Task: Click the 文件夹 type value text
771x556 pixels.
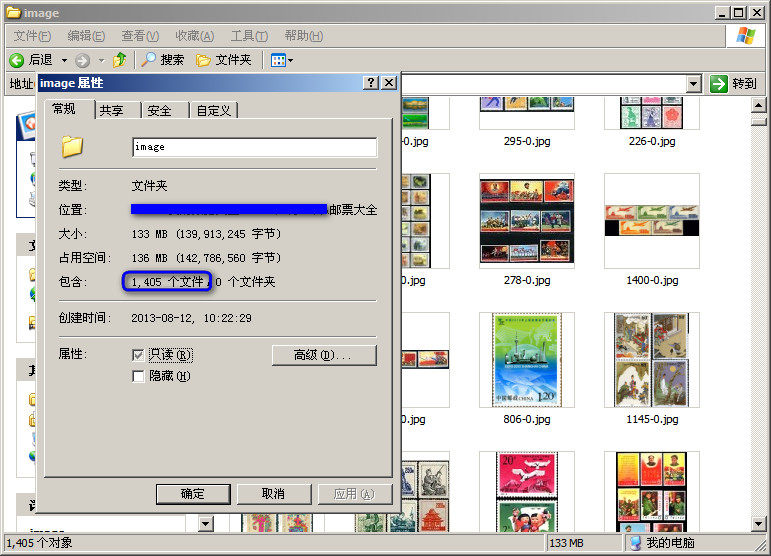Action: pyautogui.click(x=149, y=186)
